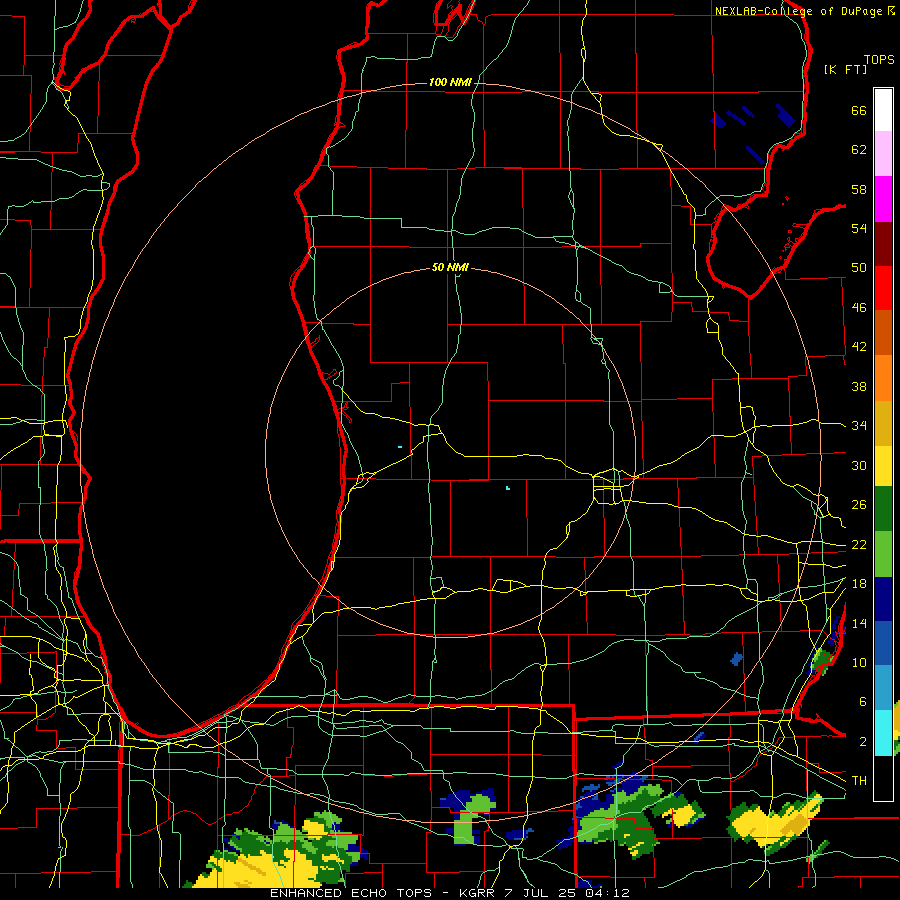Click the 18 legend value label
The image size is (900, 900).
[859, 584]
